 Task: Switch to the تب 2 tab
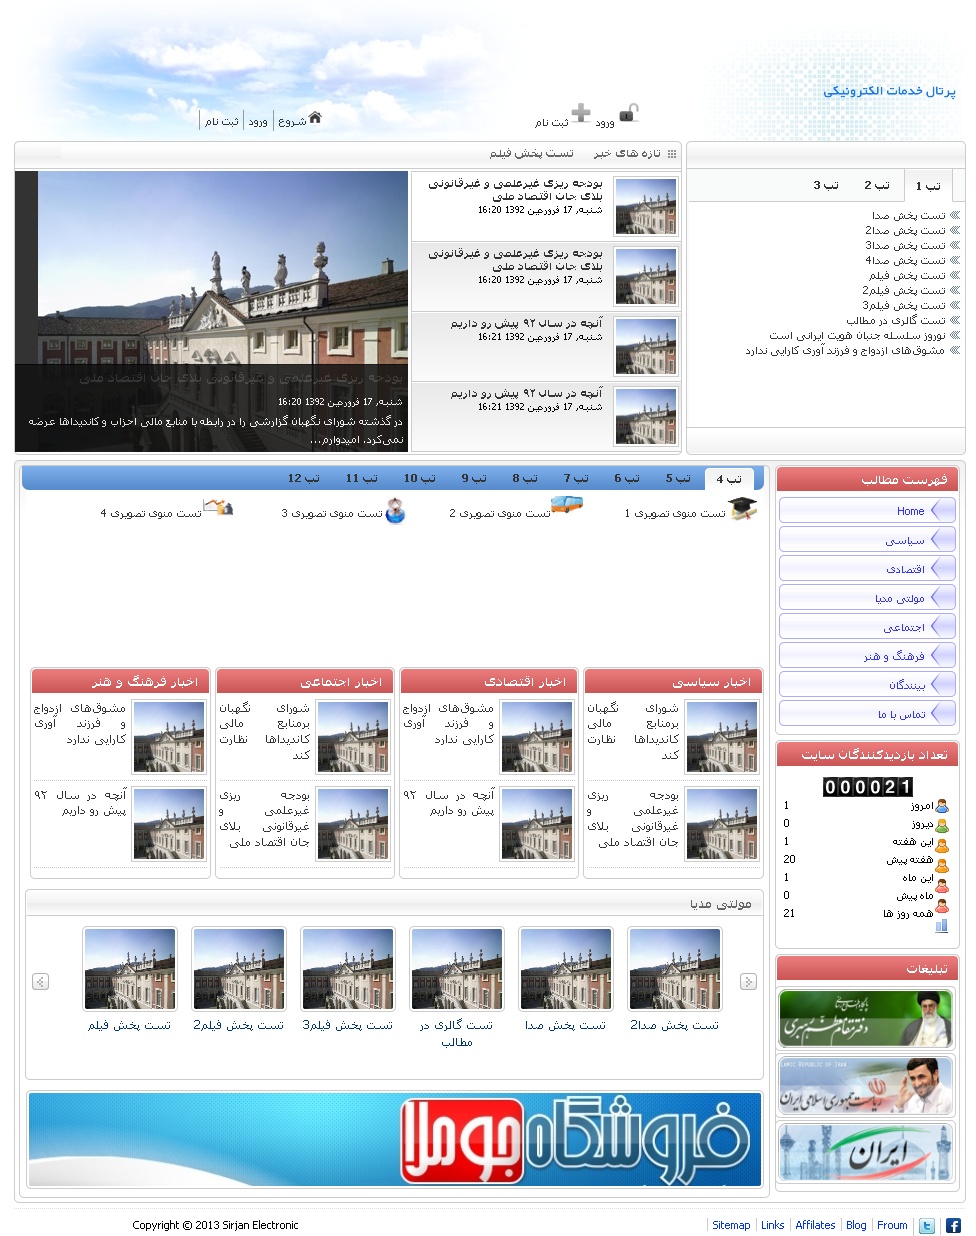(x=878, y=185)
